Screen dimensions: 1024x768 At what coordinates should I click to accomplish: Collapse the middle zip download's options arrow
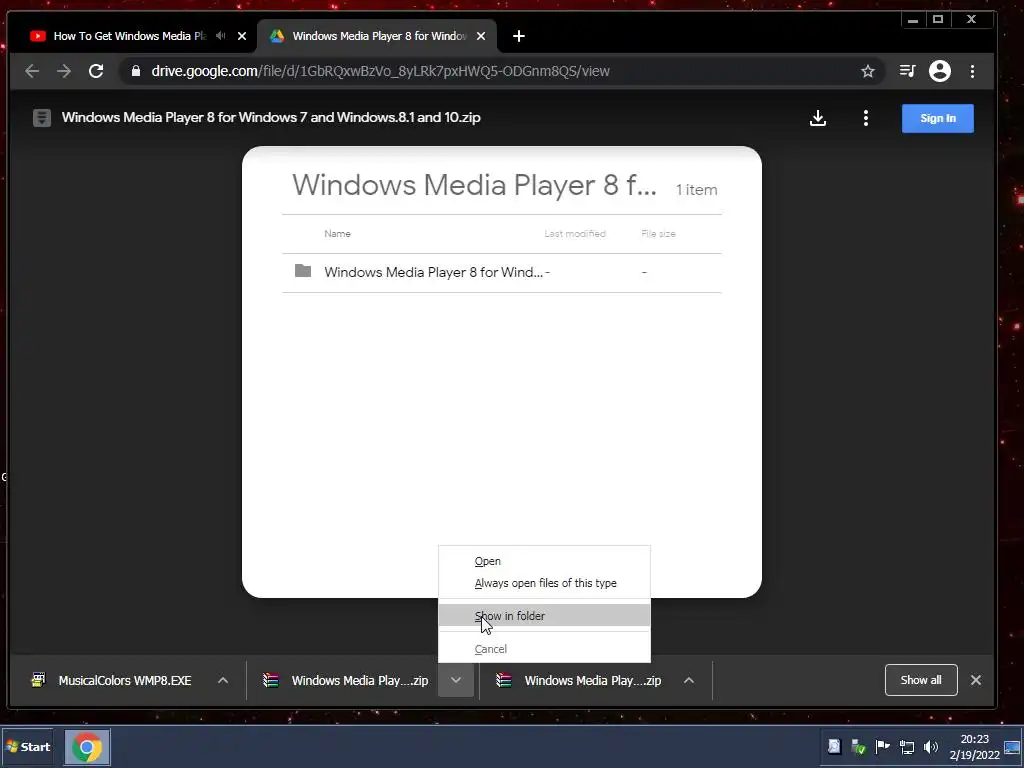coord(456,680)
